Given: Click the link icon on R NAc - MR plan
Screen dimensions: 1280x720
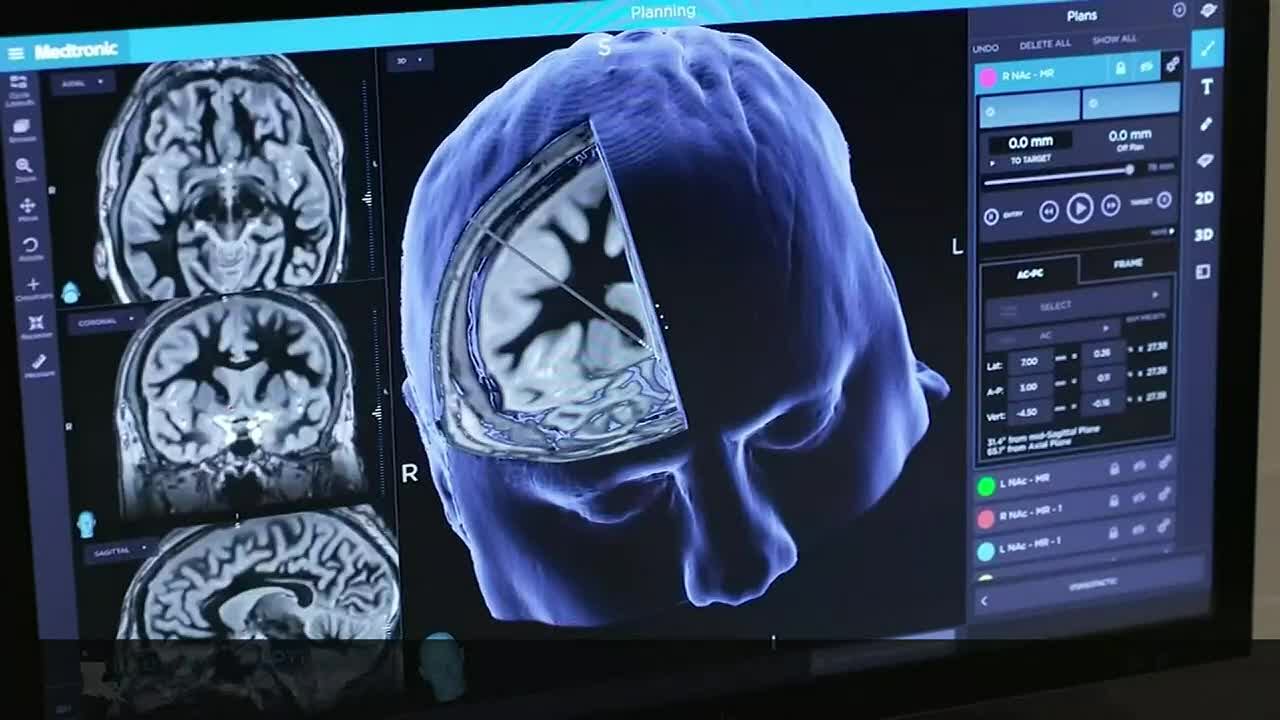Looking at the screenshot, I should tap(1171, 66).
